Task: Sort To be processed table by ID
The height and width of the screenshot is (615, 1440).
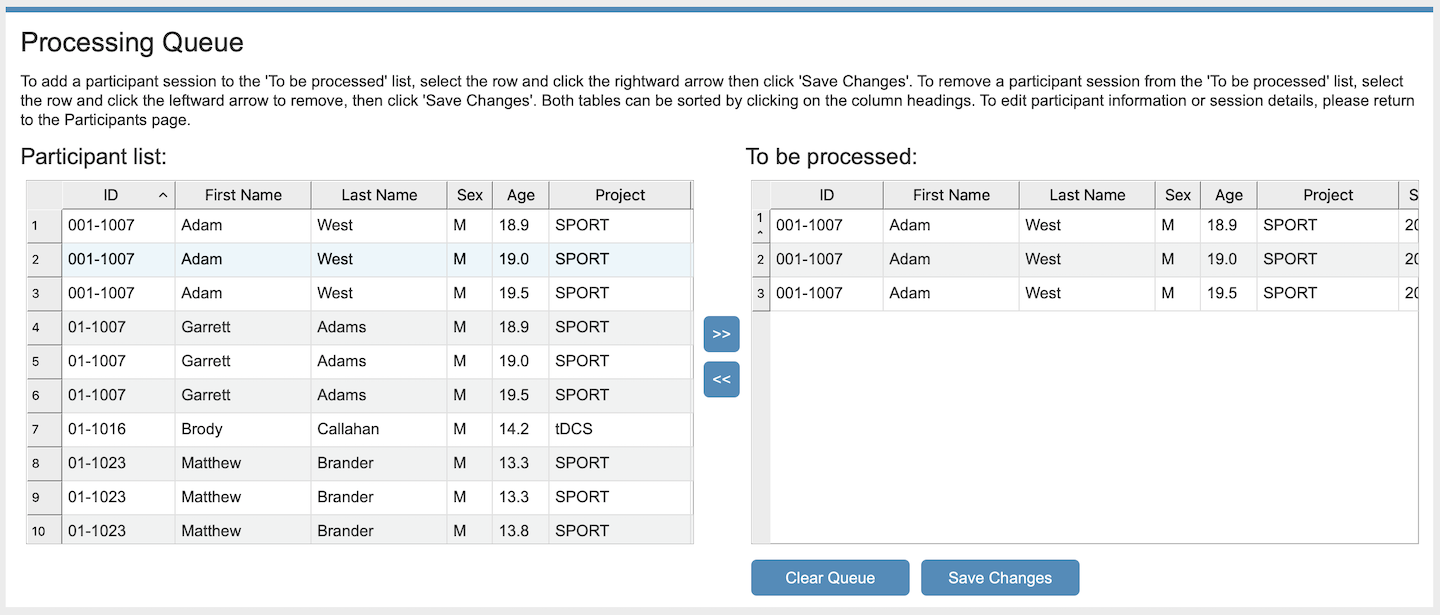Action: [826, 195]
